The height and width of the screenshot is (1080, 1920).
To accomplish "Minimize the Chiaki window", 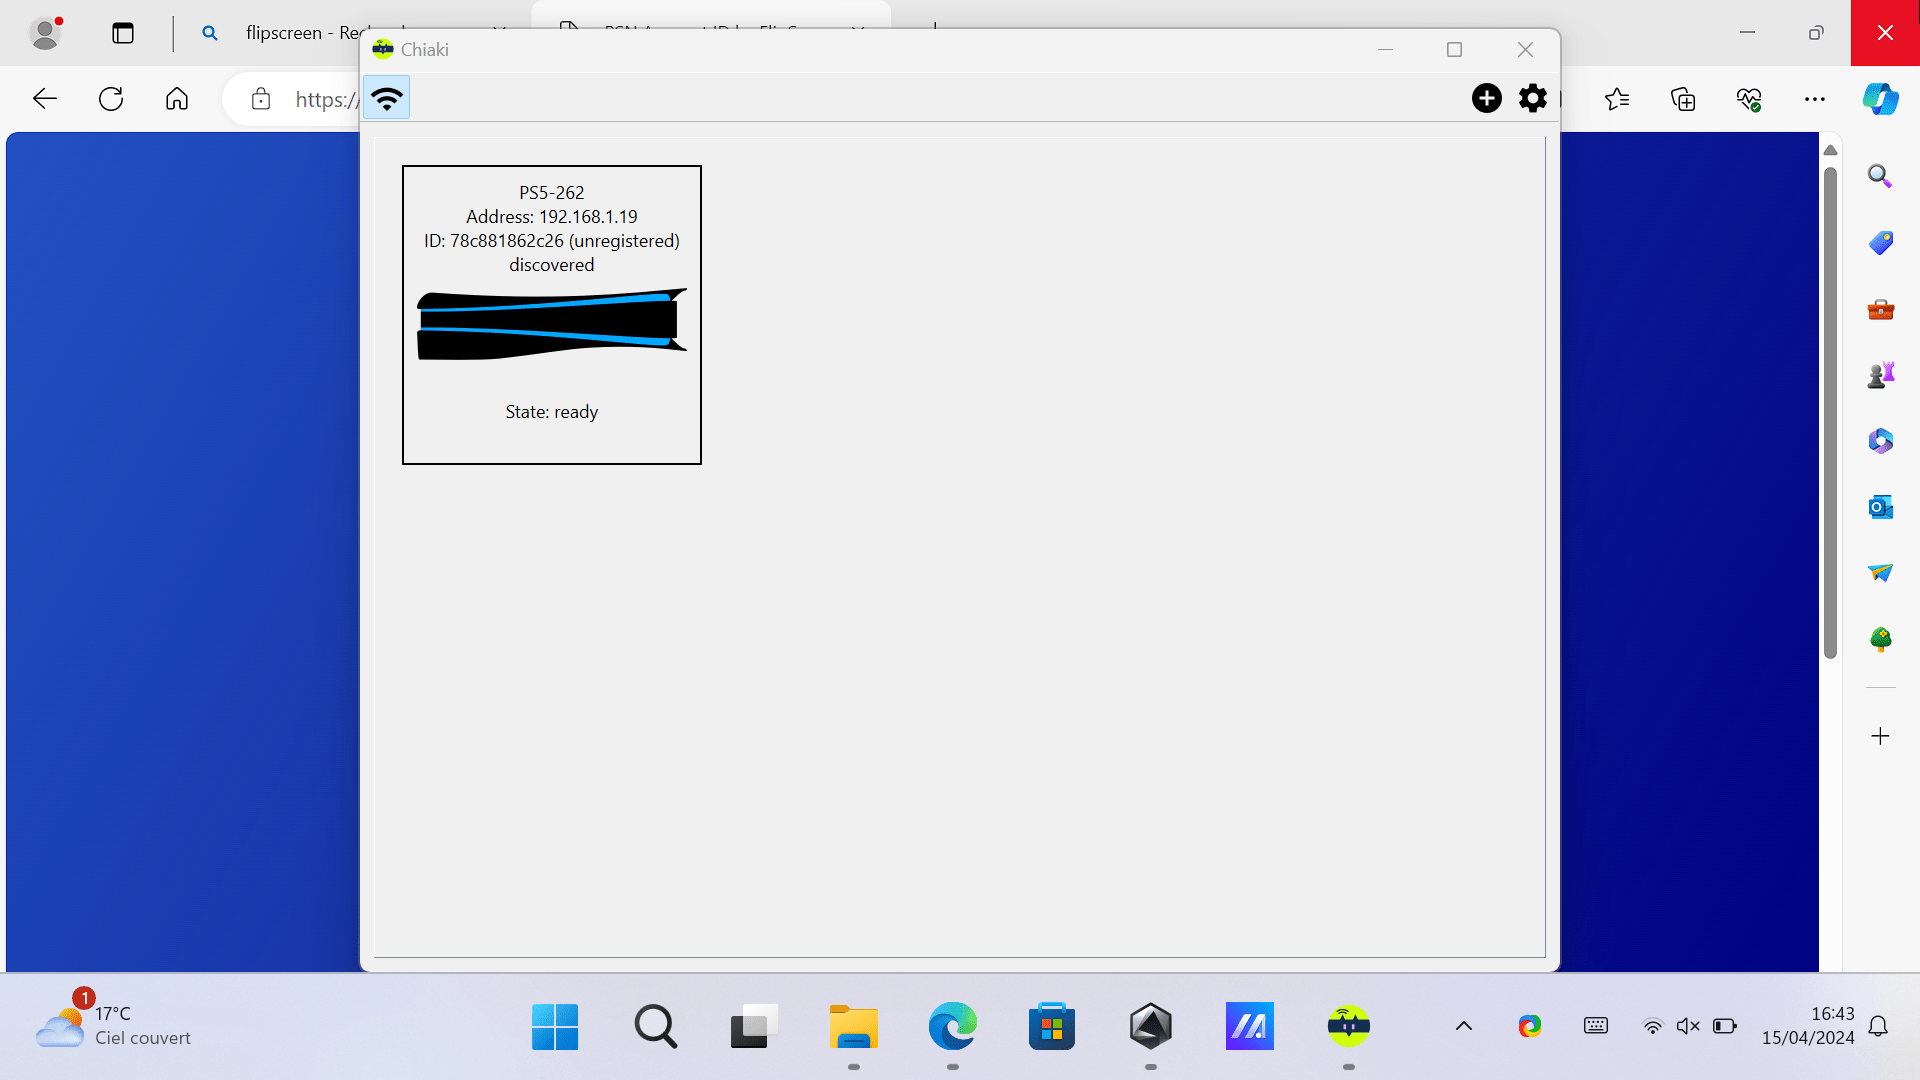I will (1385, 49).
